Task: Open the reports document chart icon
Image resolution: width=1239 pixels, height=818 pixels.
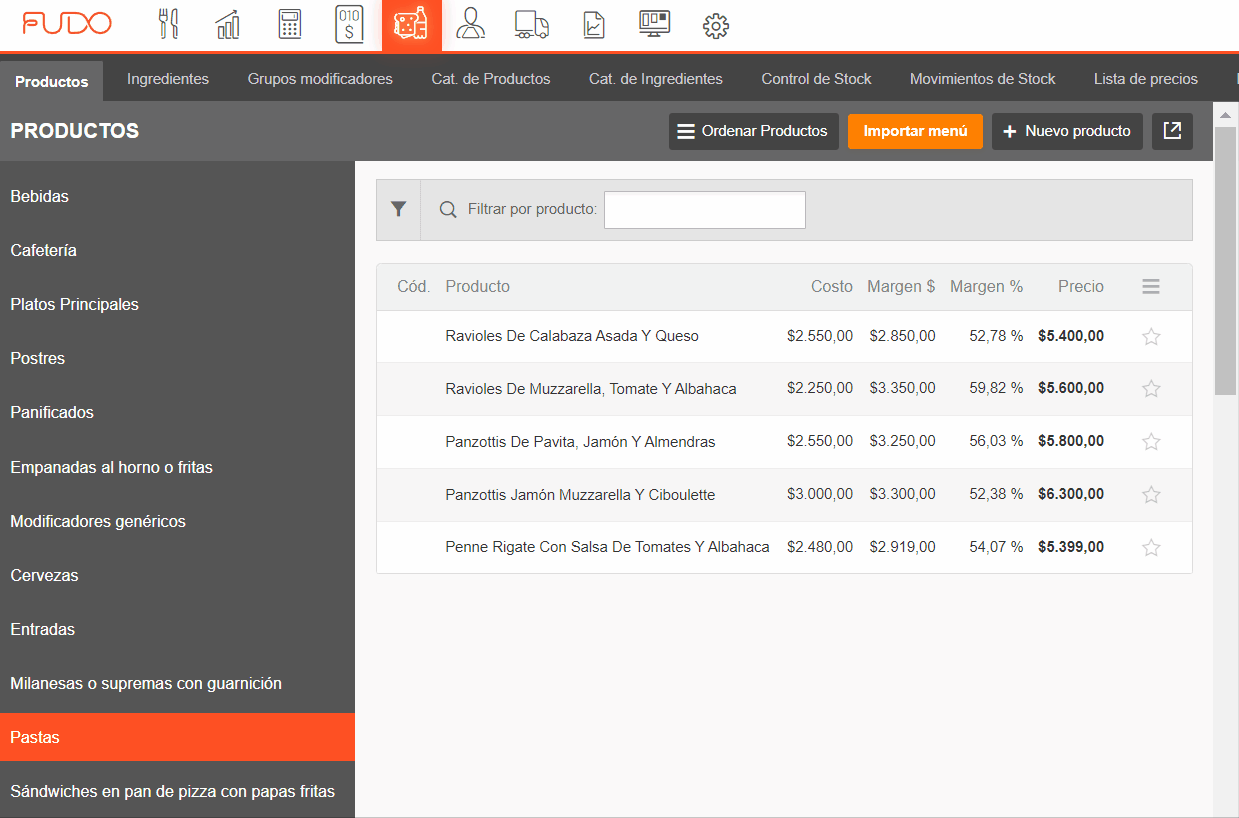Action: [594, 24]
